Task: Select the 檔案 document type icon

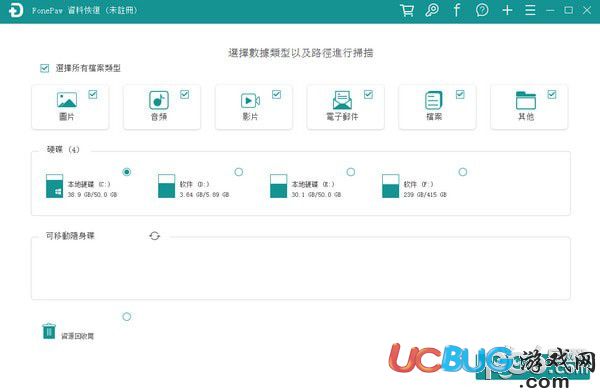Action: pos(434,100)
